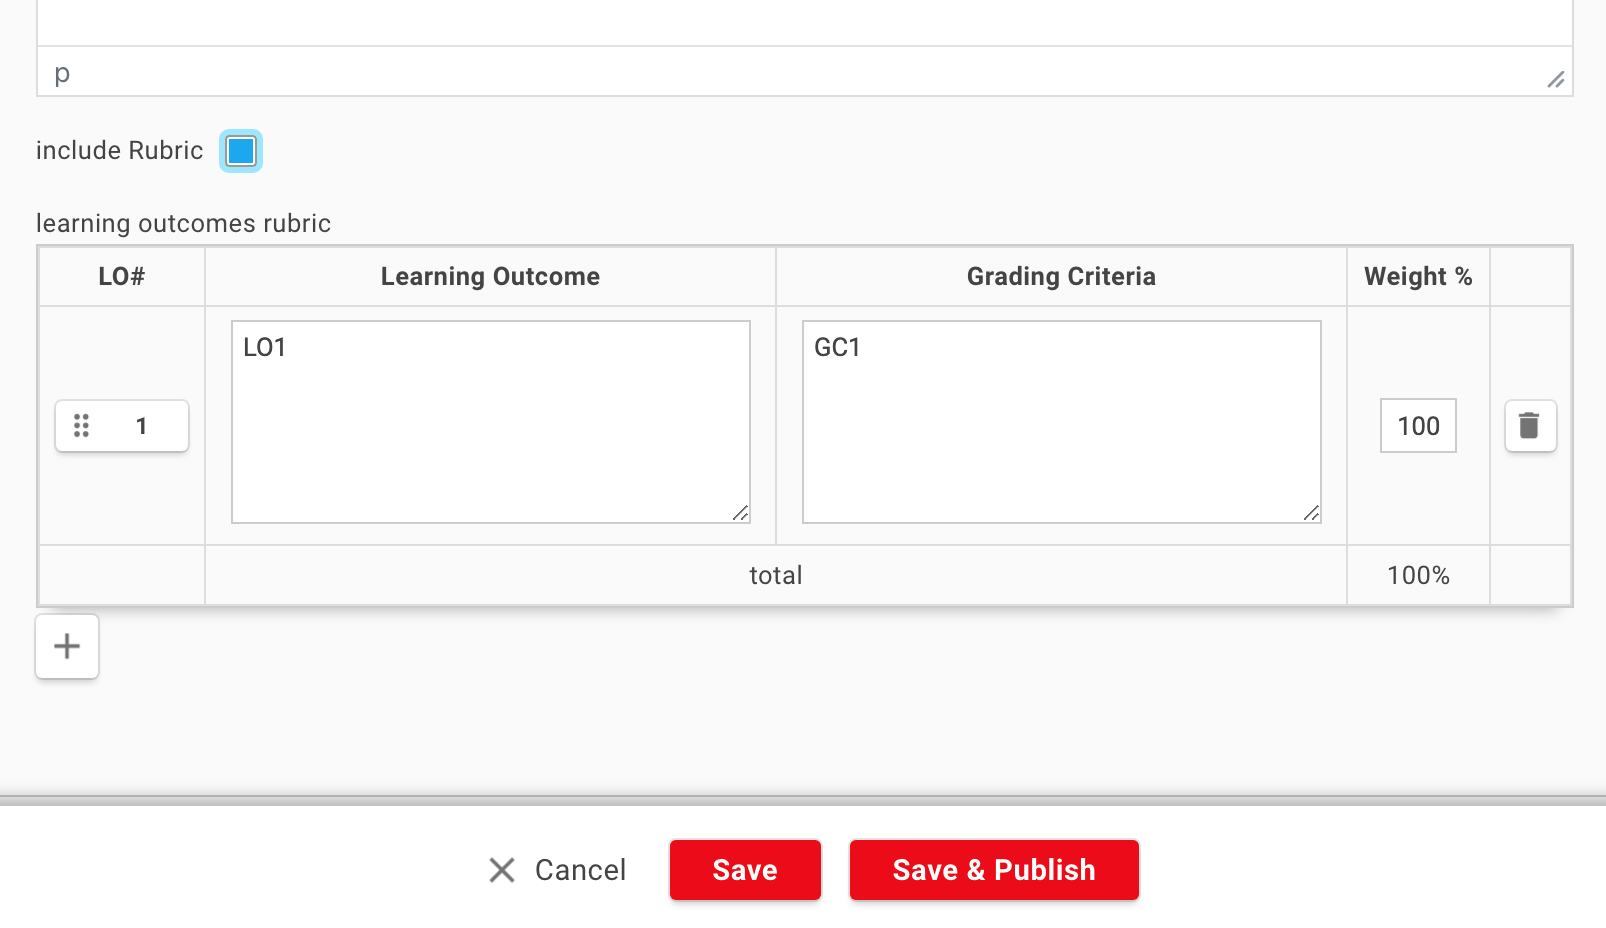Click the include Rubric label text

click(120, 151)
